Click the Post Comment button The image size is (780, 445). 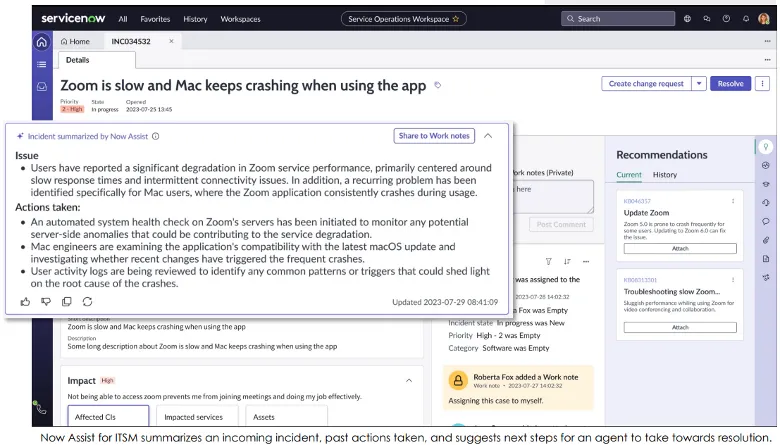coord(561,225)
